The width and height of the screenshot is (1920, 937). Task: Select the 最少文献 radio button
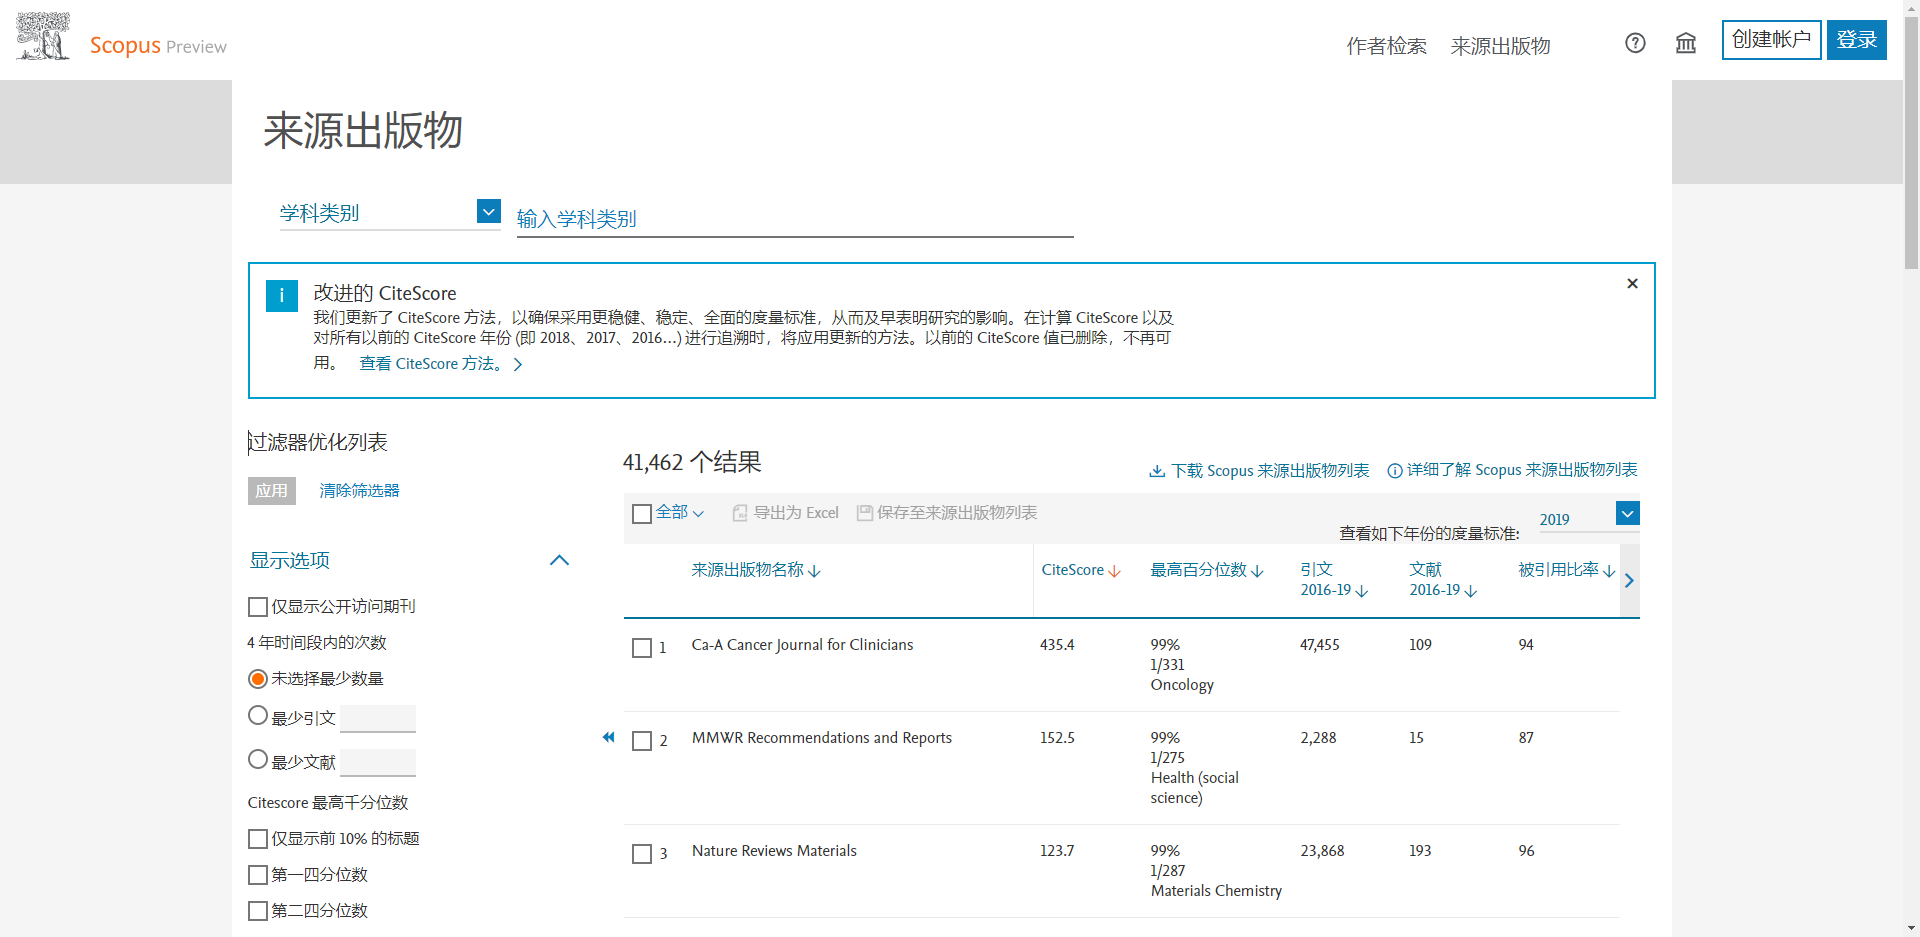[x=258, y=760]
